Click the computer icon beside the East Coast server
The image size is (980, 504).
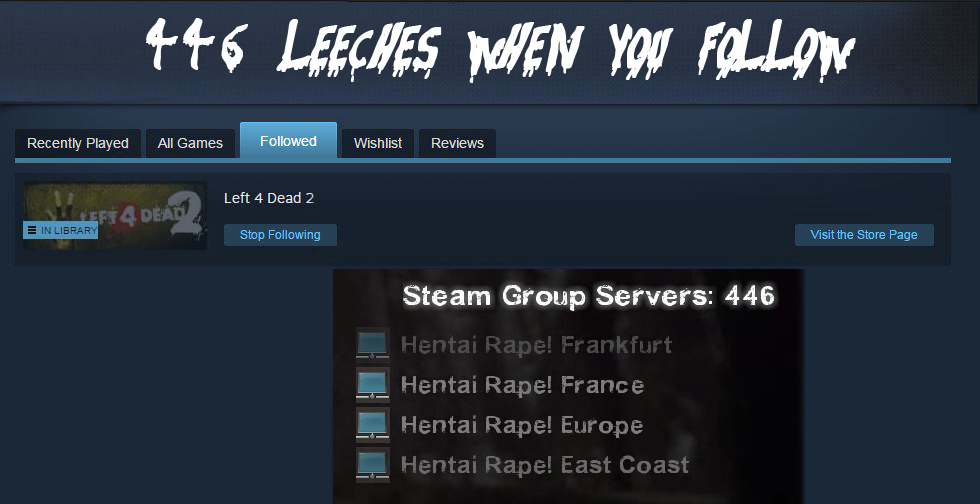[372, 464]
